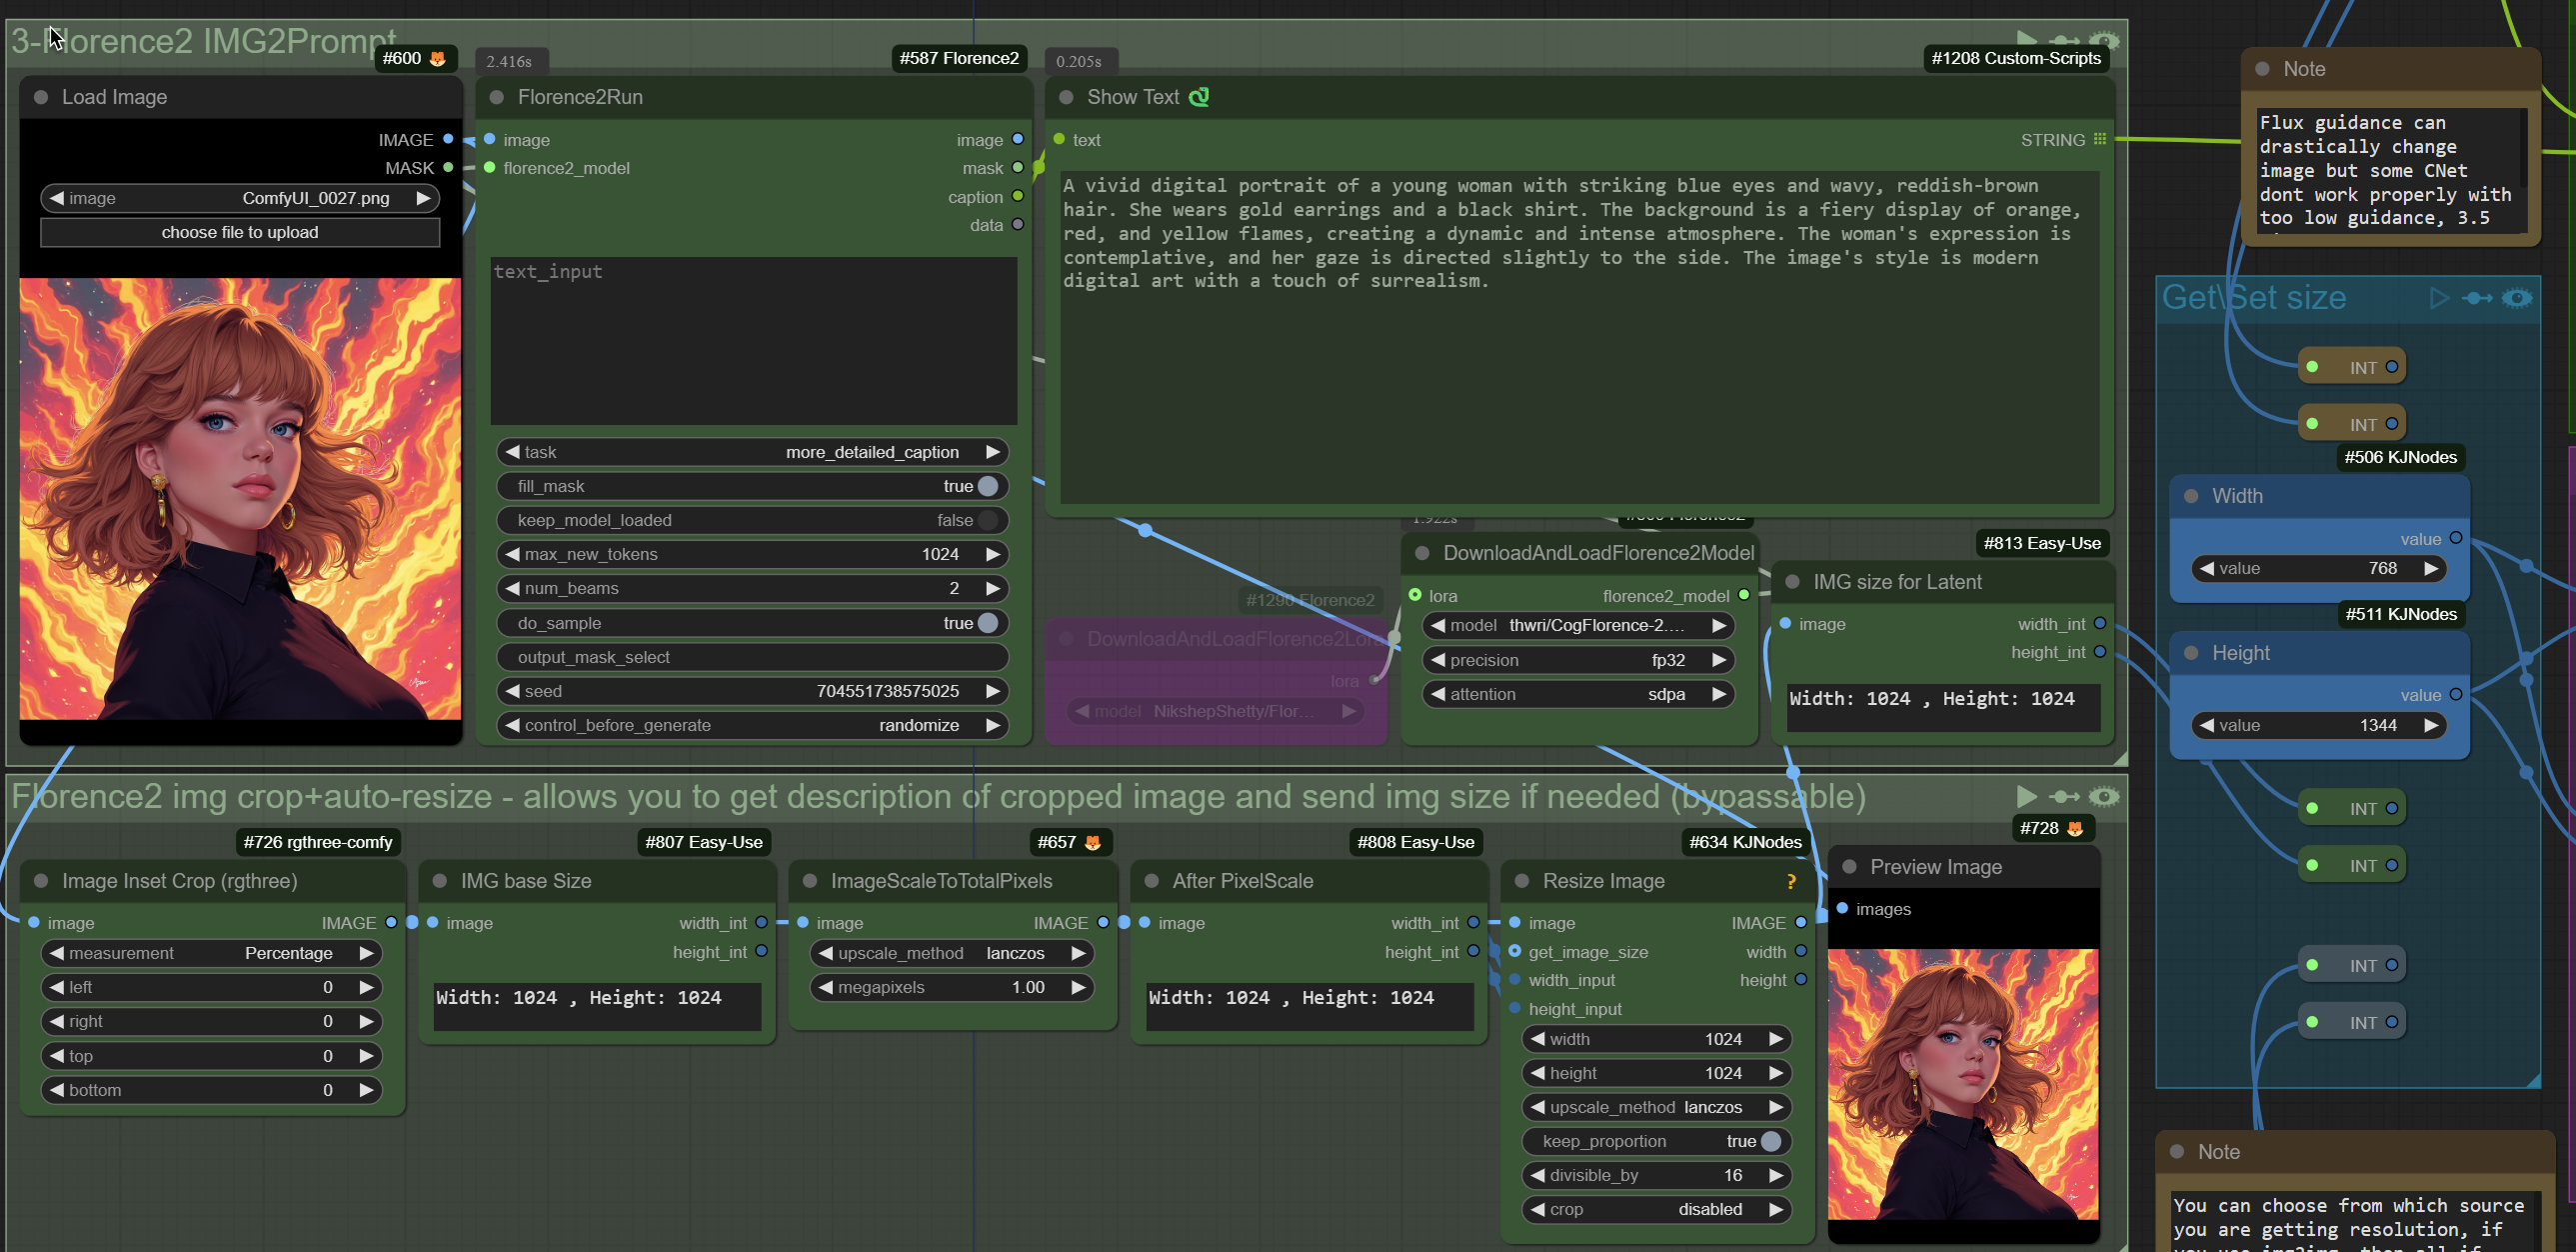This screenshot has height=1252, width=2576.
Task: Open the precision fp32 dropdown
Action: pyautogui.click(x=1578, y=660)
